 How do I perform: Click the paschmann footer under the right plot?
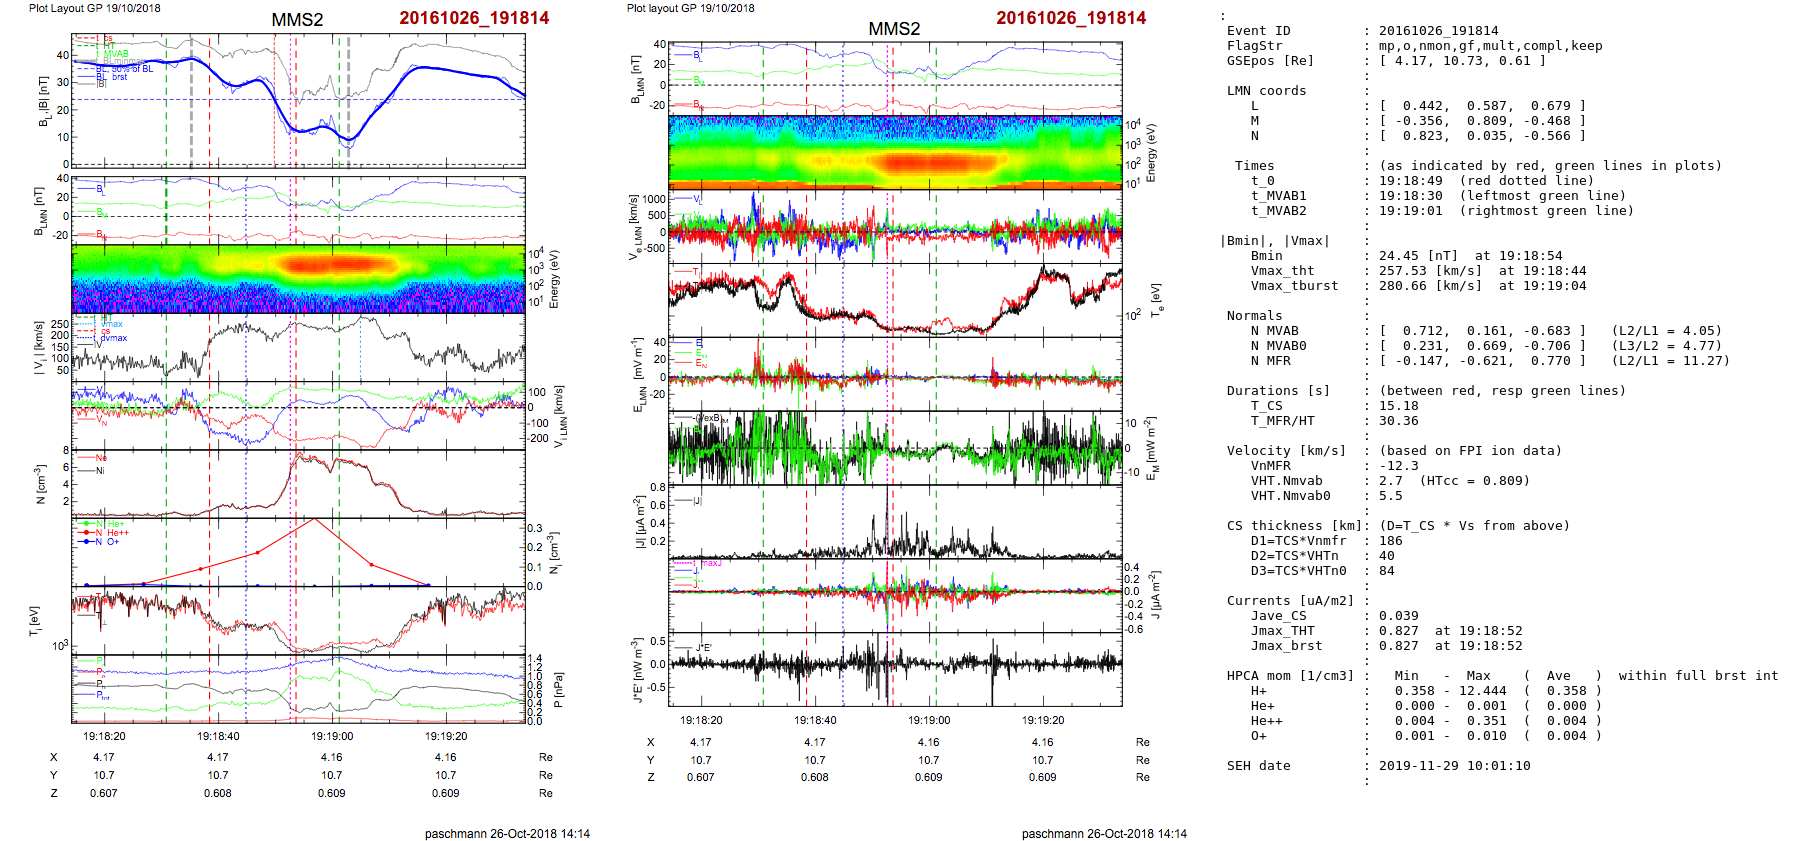pyautogui.click(x=1104, y=833)
